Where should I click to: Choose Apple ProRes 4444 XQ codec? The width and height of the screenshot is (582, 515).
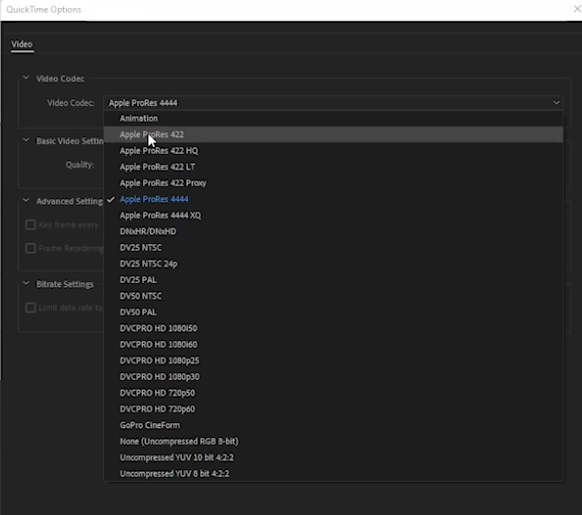coord(333,215)
